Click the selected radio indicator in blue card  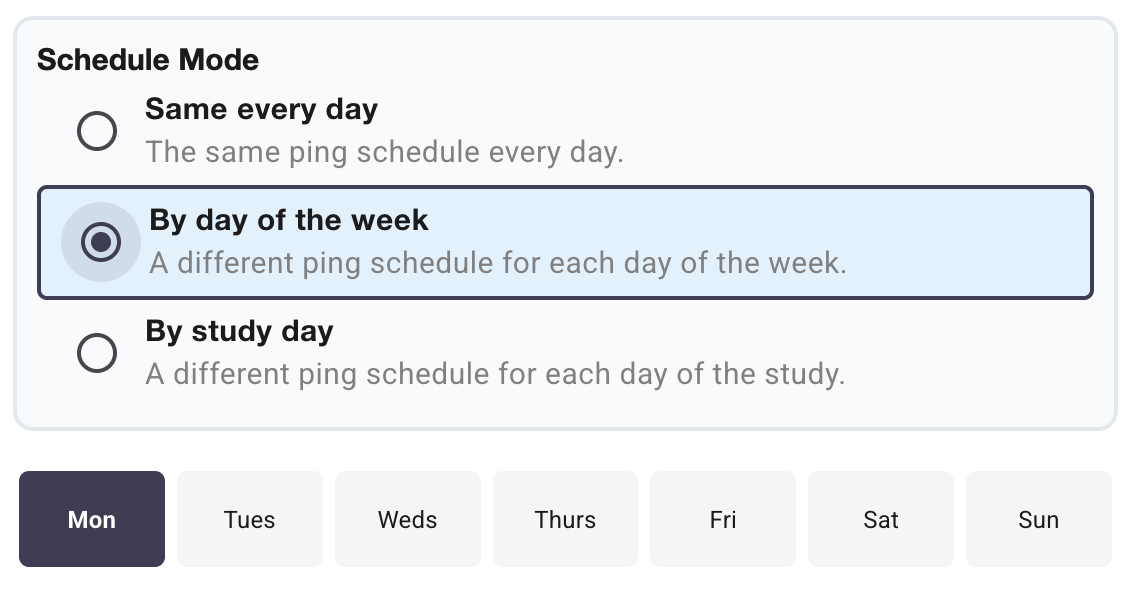(99, 241)
